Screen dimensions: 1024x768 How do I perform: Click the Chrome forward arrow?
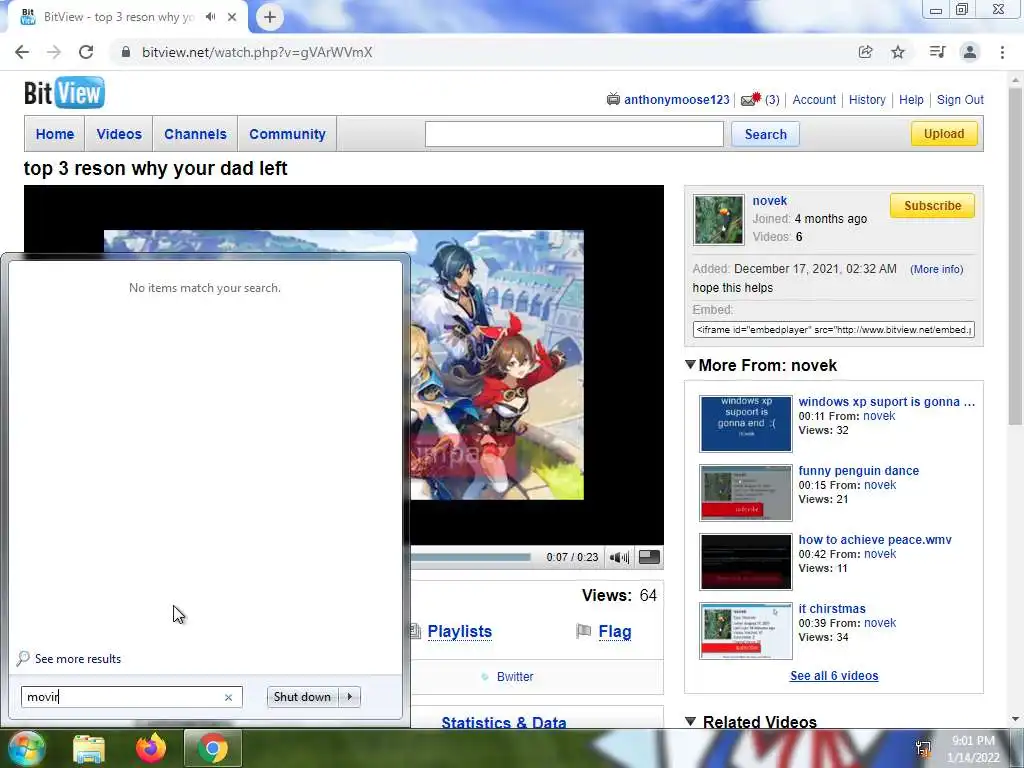click(x=54, y=52)
